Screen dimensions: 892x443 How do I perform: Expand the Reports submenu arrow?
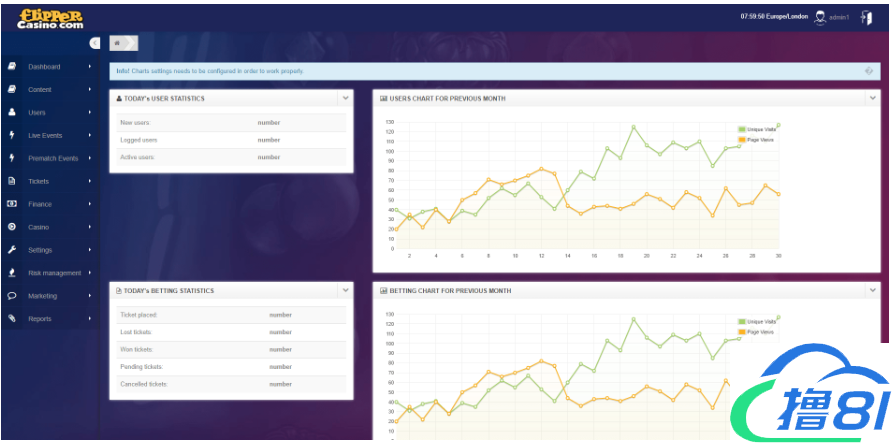(90, 319)
